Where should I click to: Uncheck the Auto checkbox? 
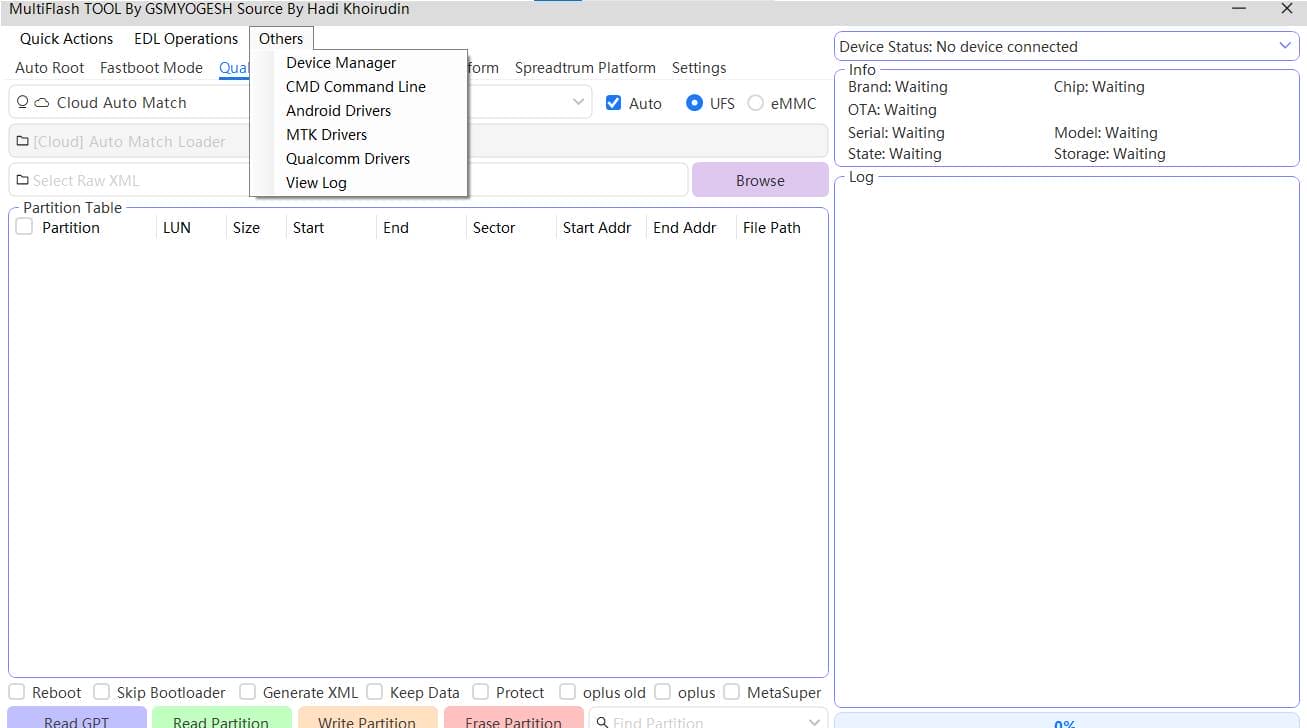coord(613,102)
